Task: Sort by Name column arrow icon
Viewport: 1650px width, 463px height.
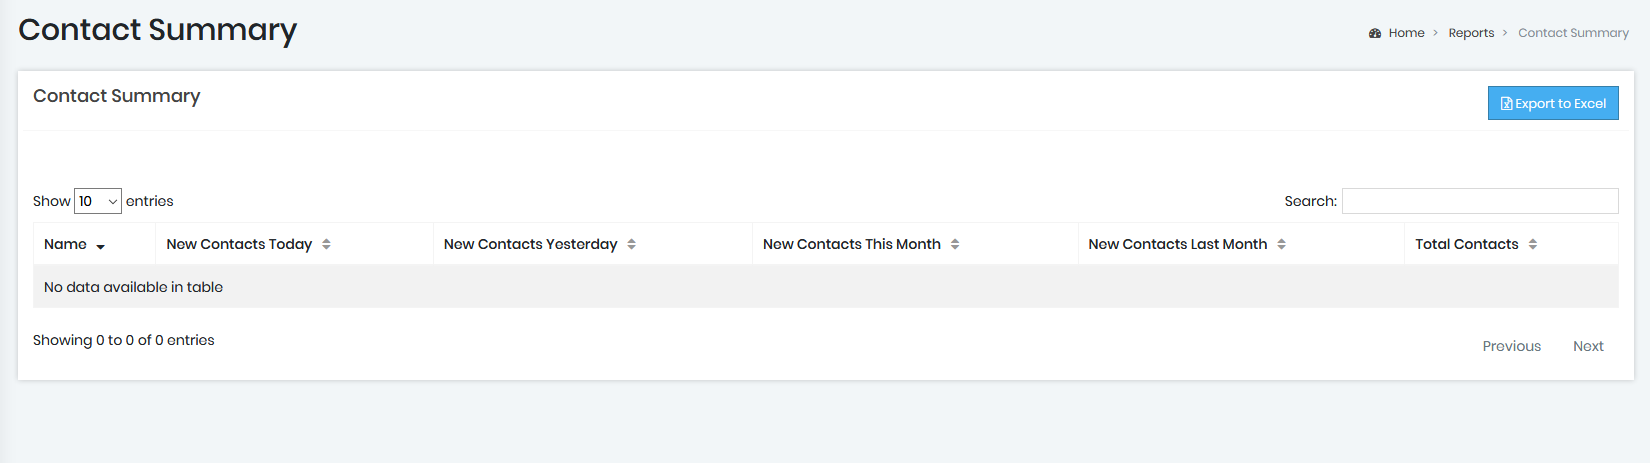Action: click(x=100, y=245)
